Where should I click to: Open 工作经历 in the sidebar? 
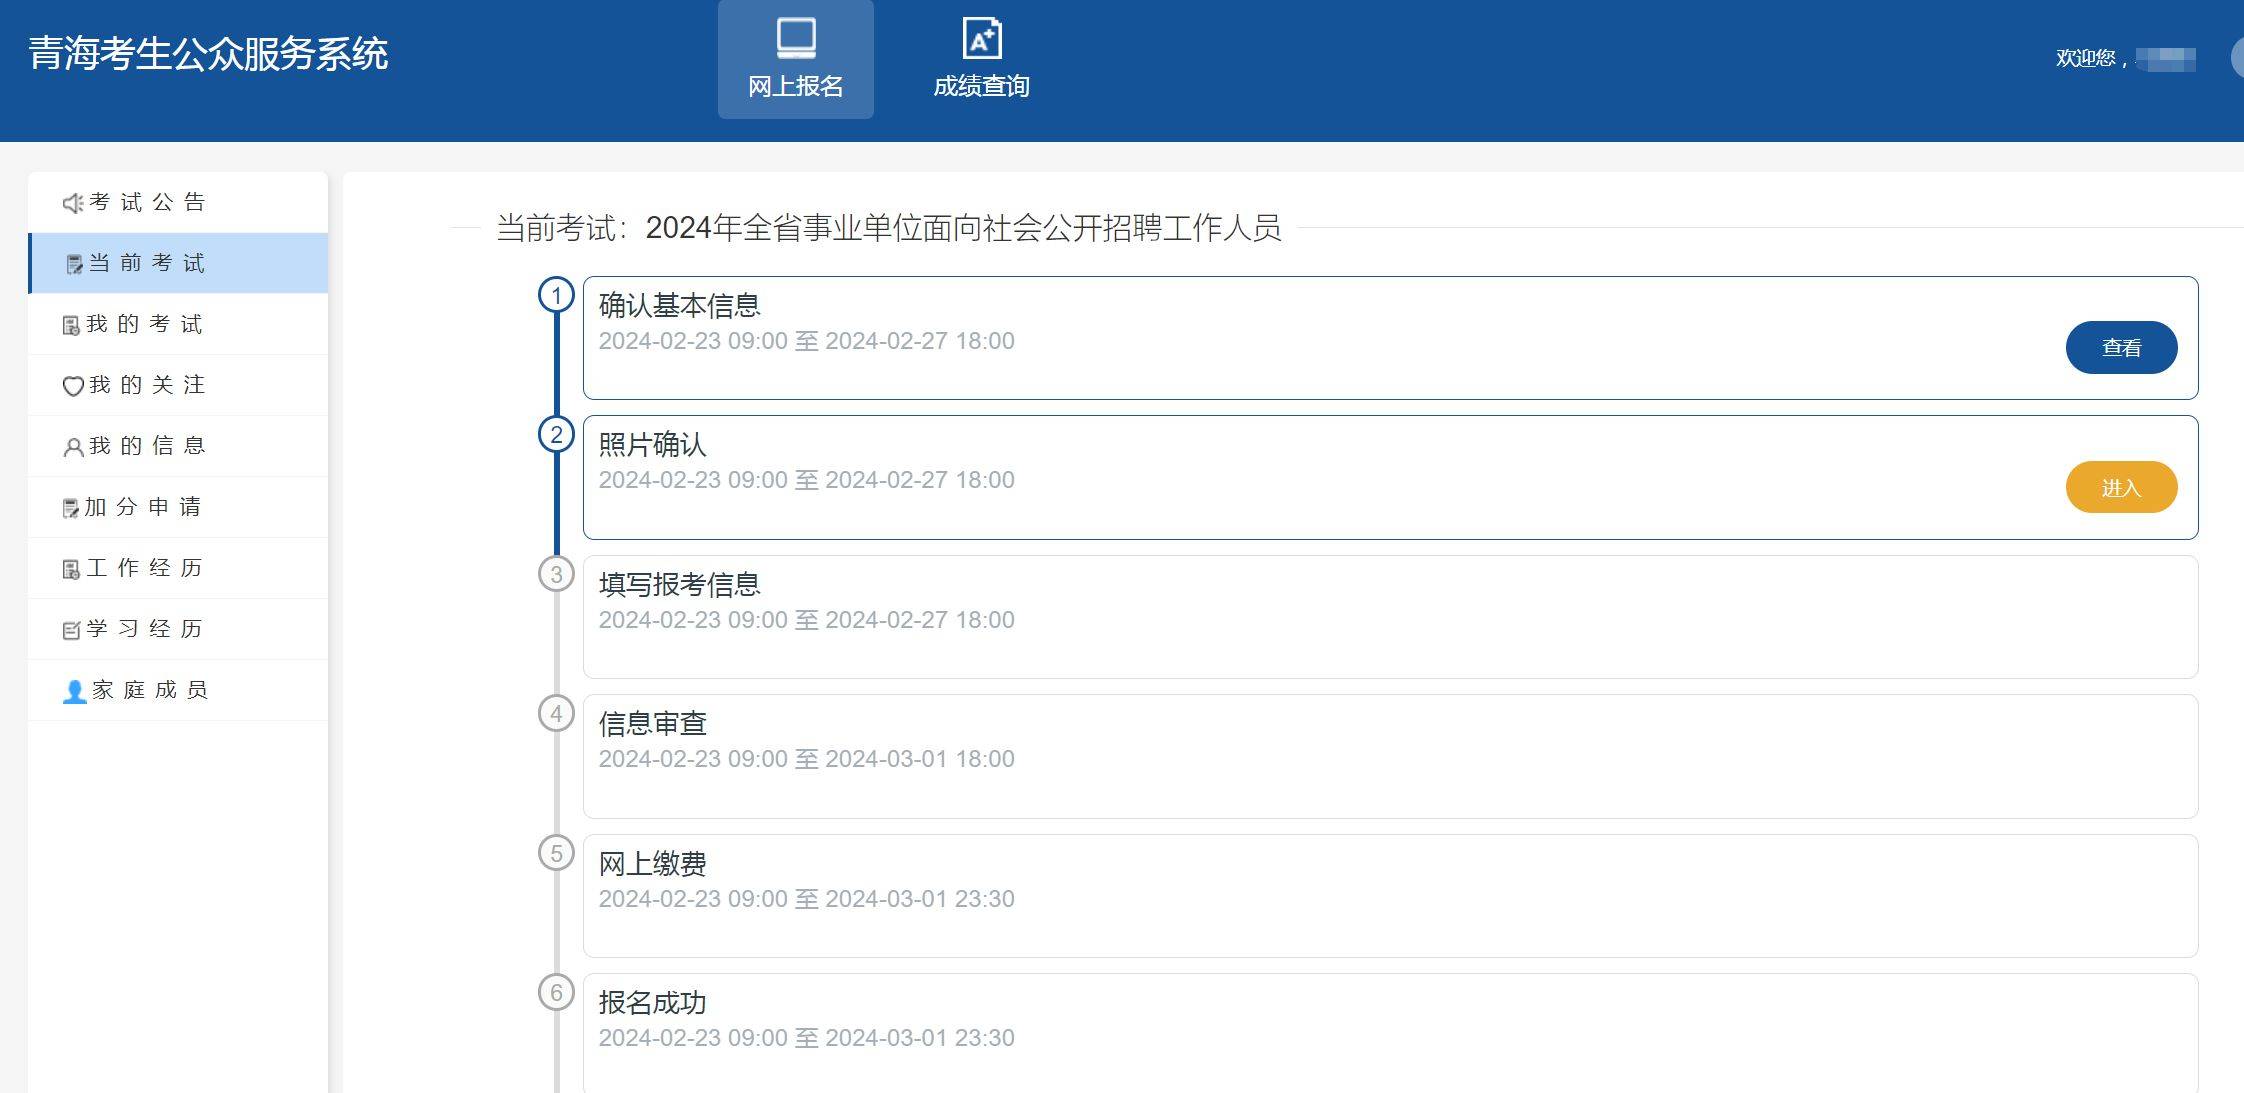pyautogui.click(x=145, y=568)
